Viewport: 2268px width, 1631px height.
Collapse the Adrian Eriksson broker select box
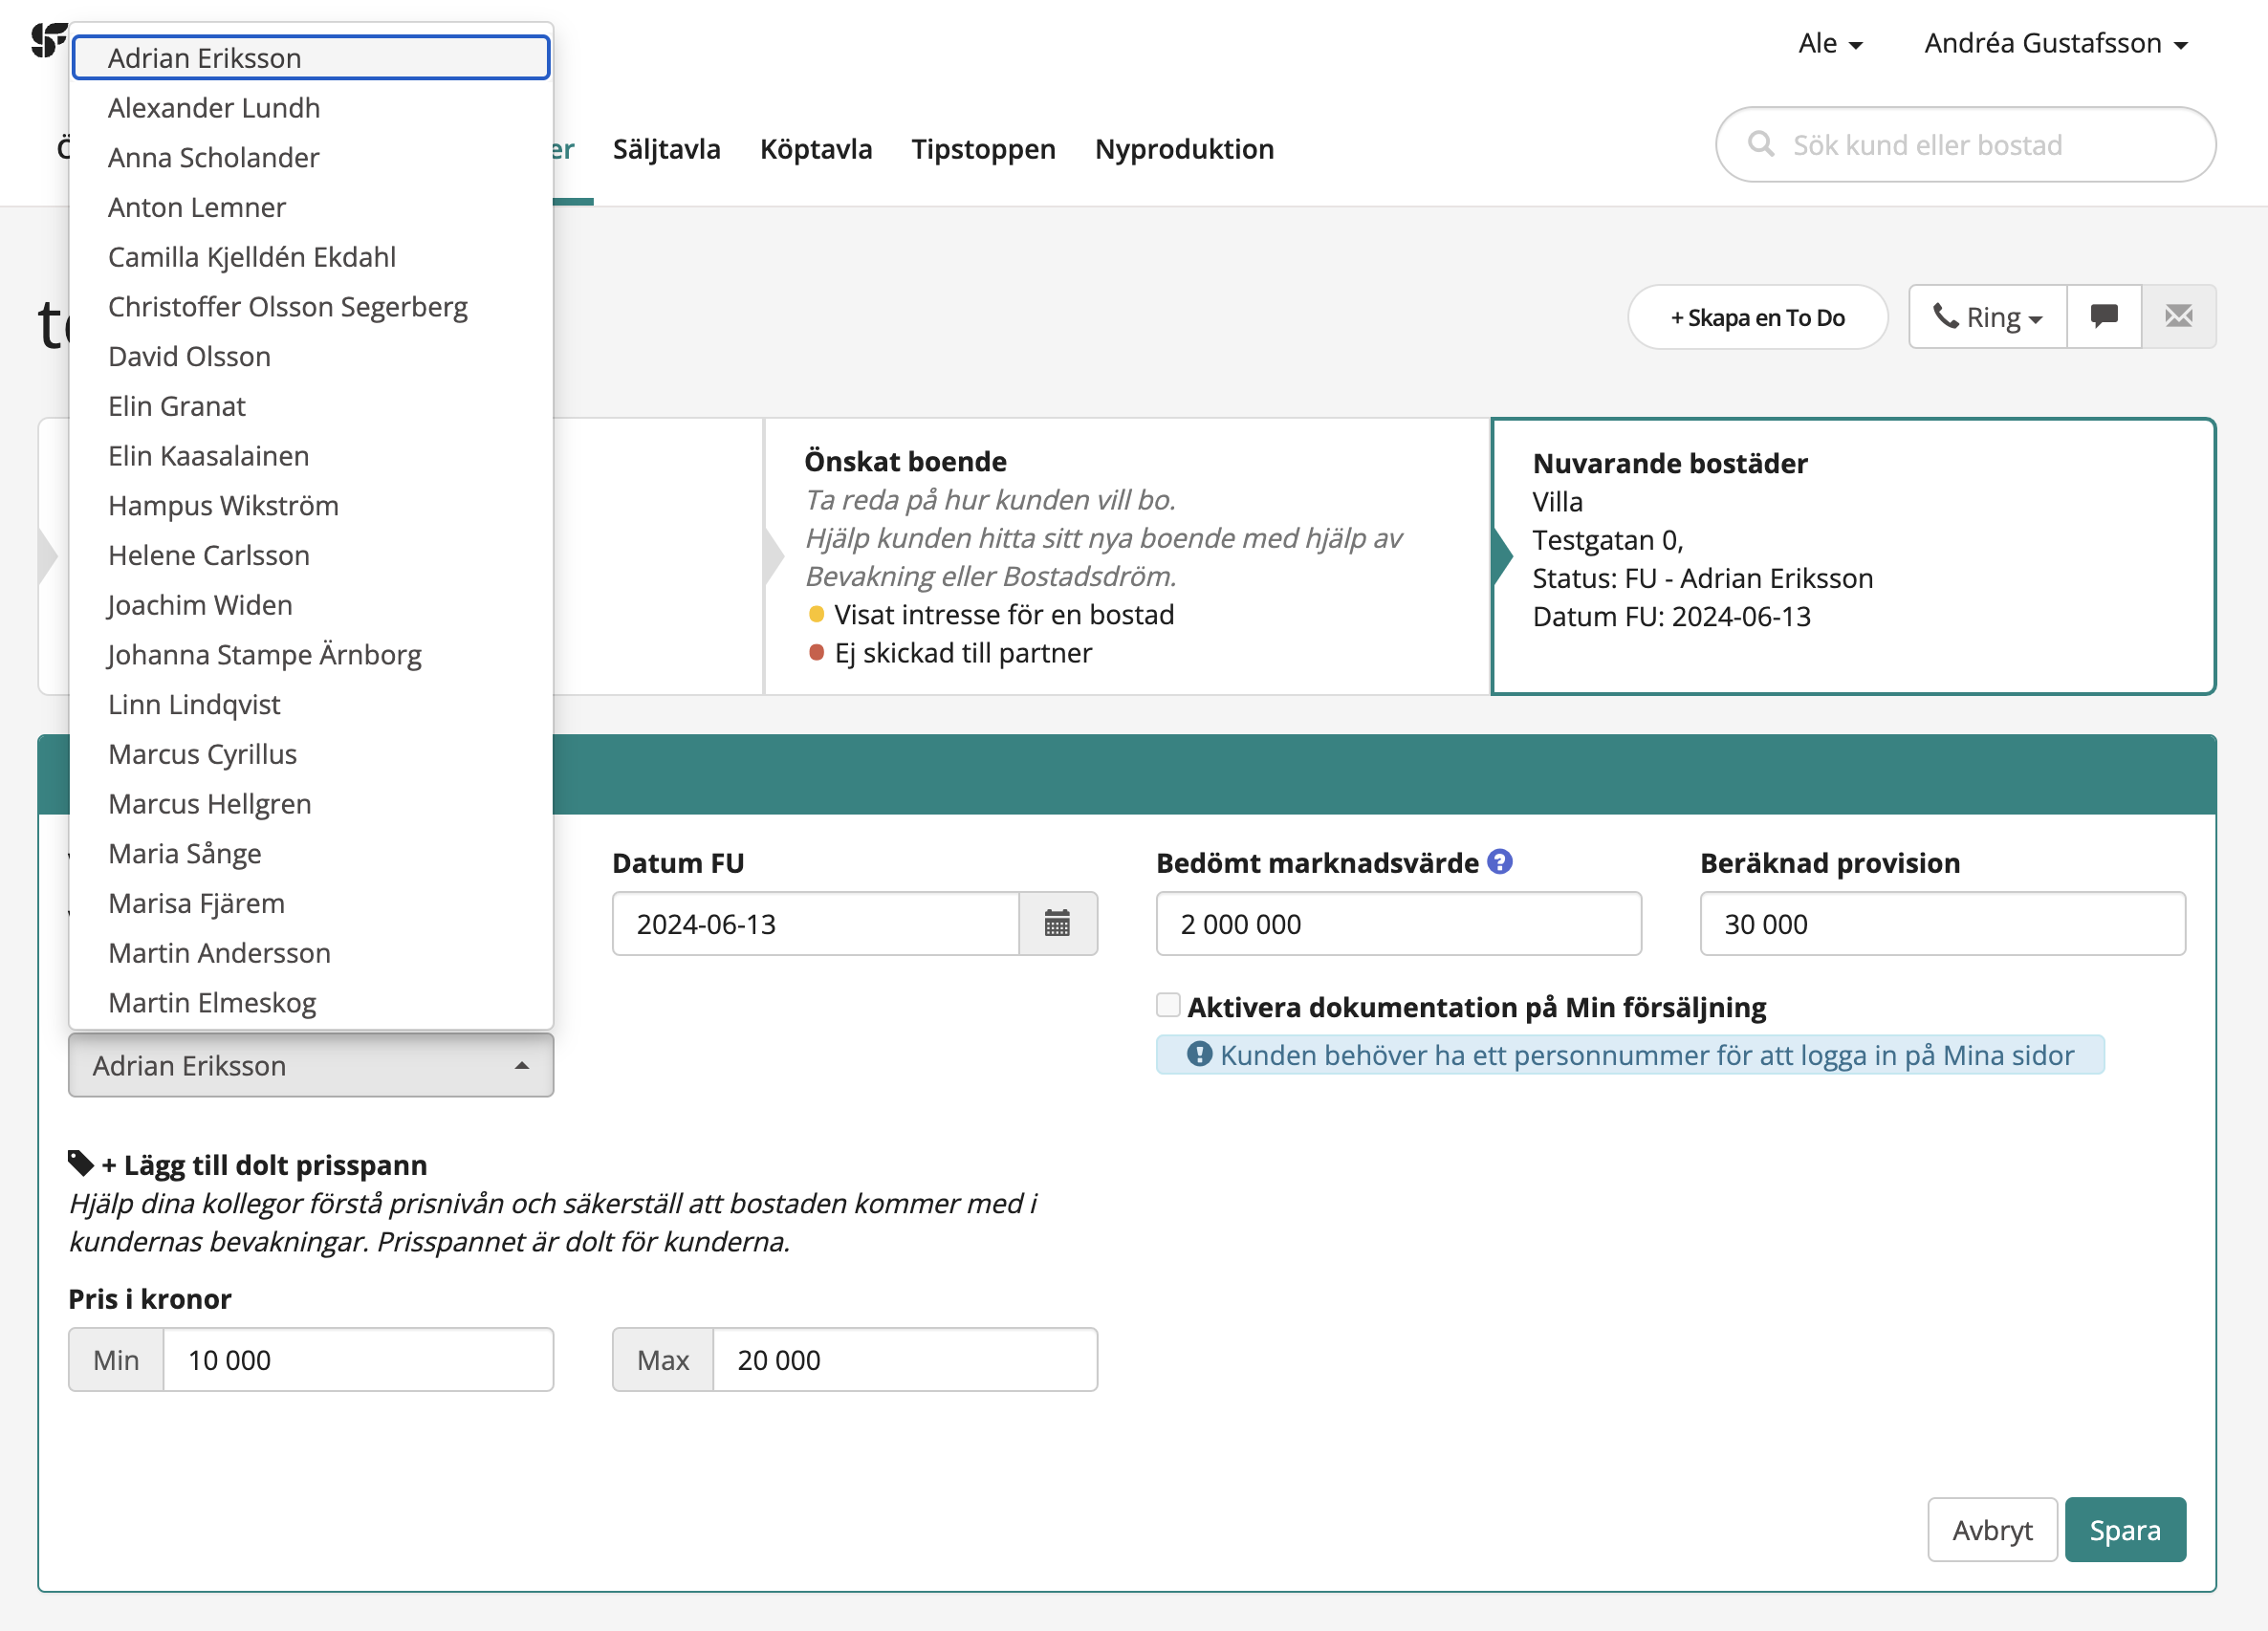point(310,1065)
